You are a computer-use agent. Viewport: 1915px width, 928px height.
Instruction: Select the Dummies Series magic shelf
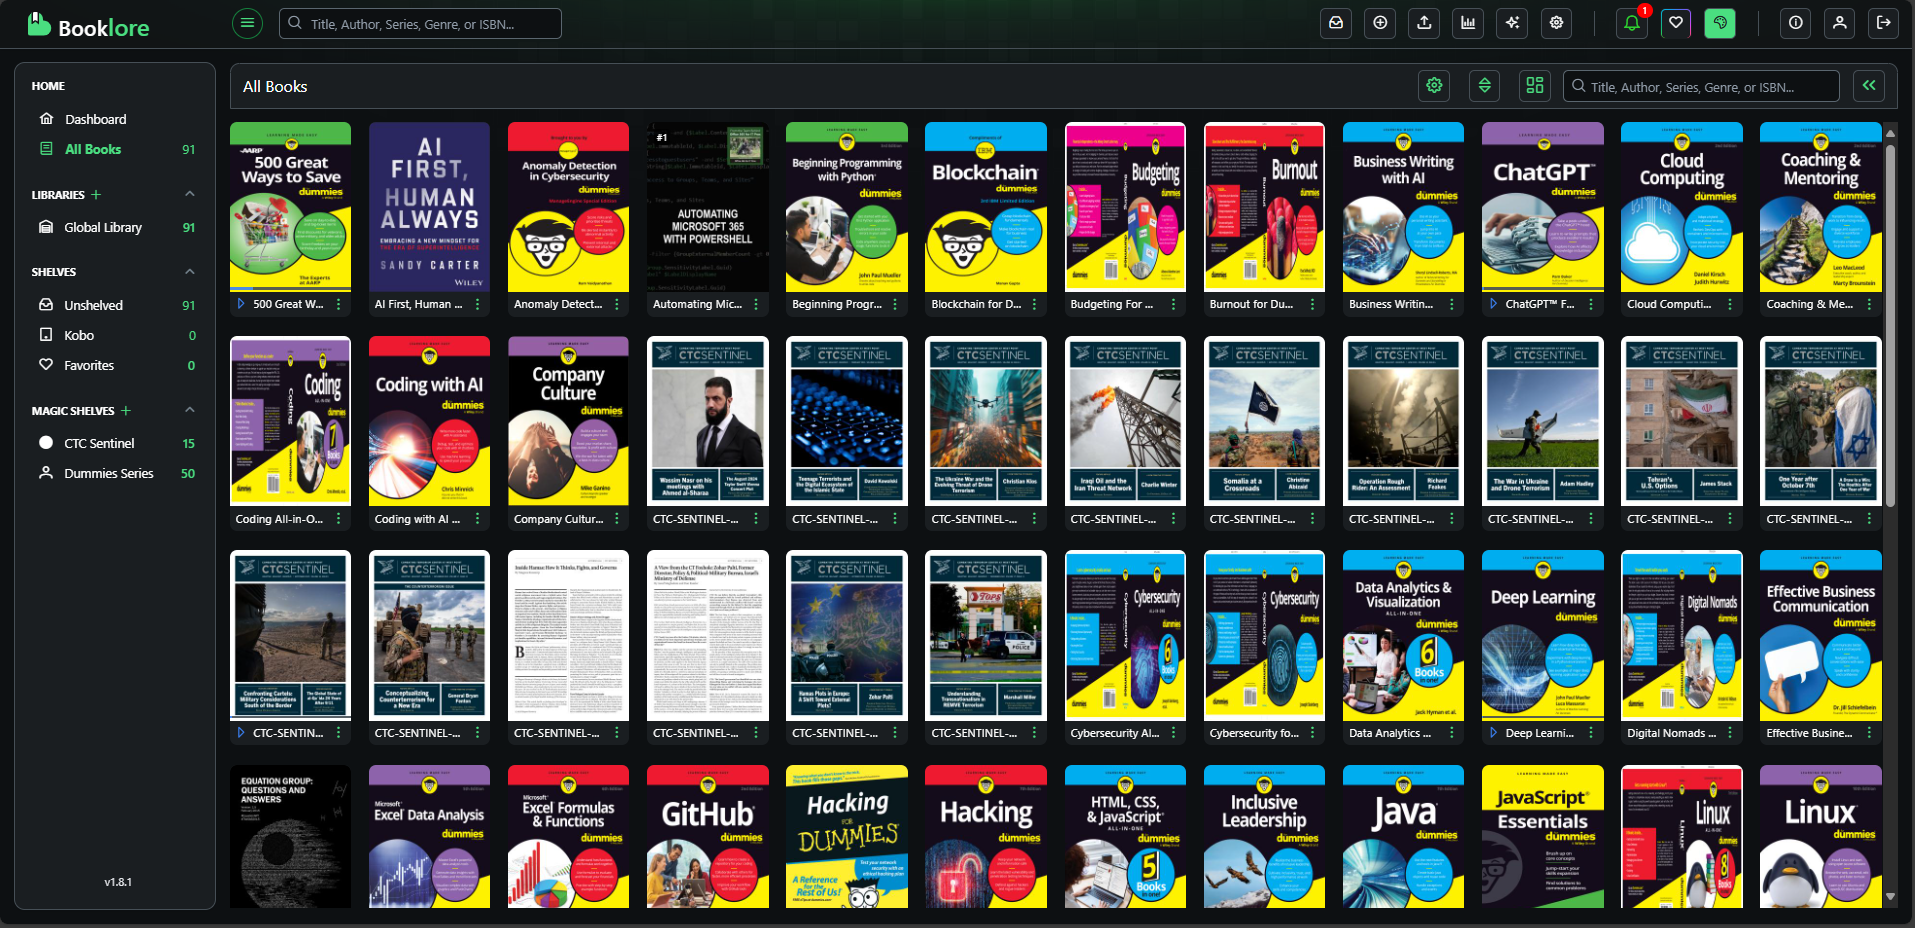[x=108, y=473]
